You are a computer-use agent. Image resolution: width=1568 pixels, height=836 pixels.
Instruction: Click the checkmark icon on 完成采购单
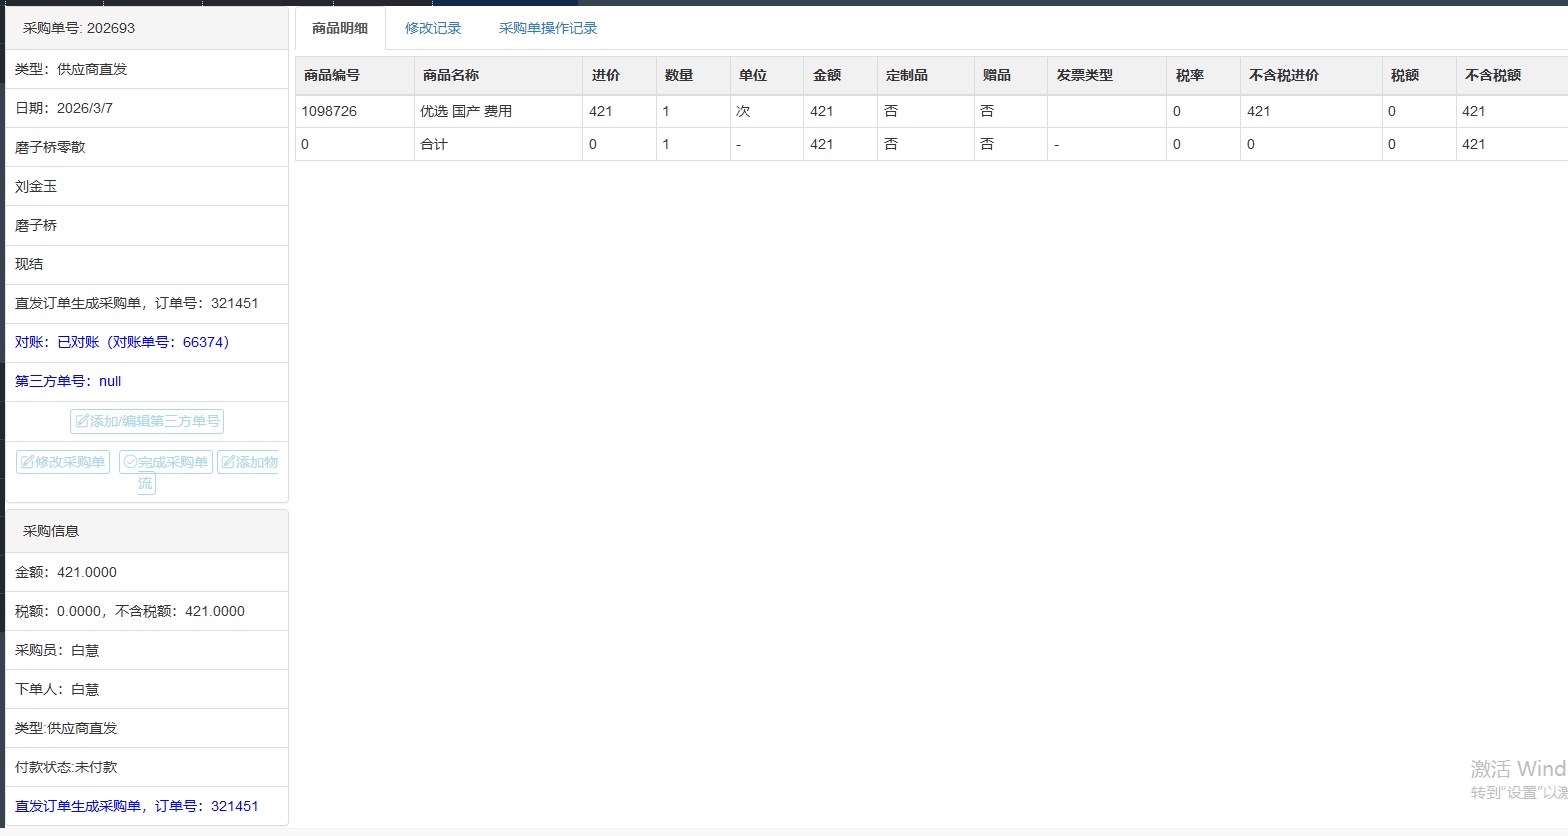130,462
